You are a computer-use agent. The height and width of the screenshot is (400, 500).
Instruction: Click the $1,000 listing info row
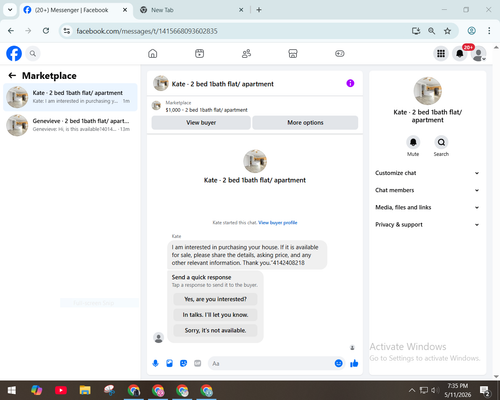(x=255, y=106)
